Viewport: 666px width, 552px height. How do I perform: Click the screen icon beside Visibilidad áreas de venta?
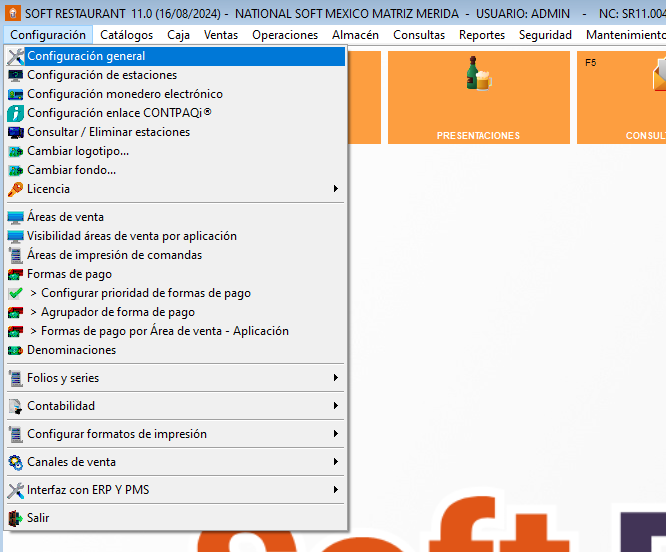pyautogui.click(x=16, y=237)
